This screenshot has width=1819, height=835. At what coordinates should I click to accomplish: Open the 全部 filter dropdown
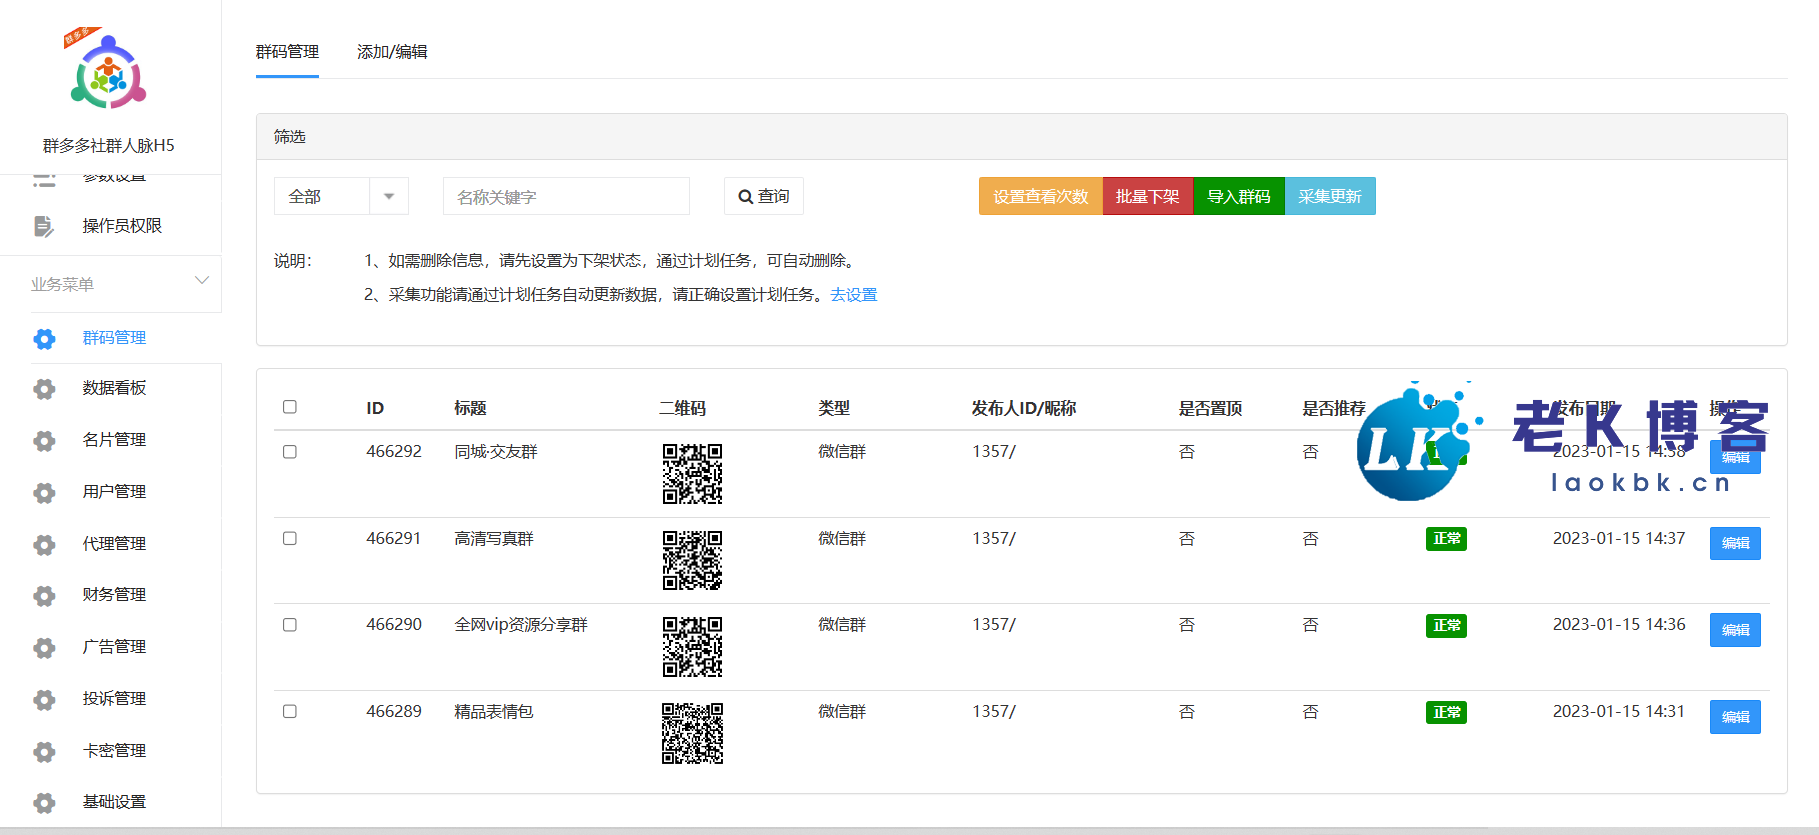[341, 196]
